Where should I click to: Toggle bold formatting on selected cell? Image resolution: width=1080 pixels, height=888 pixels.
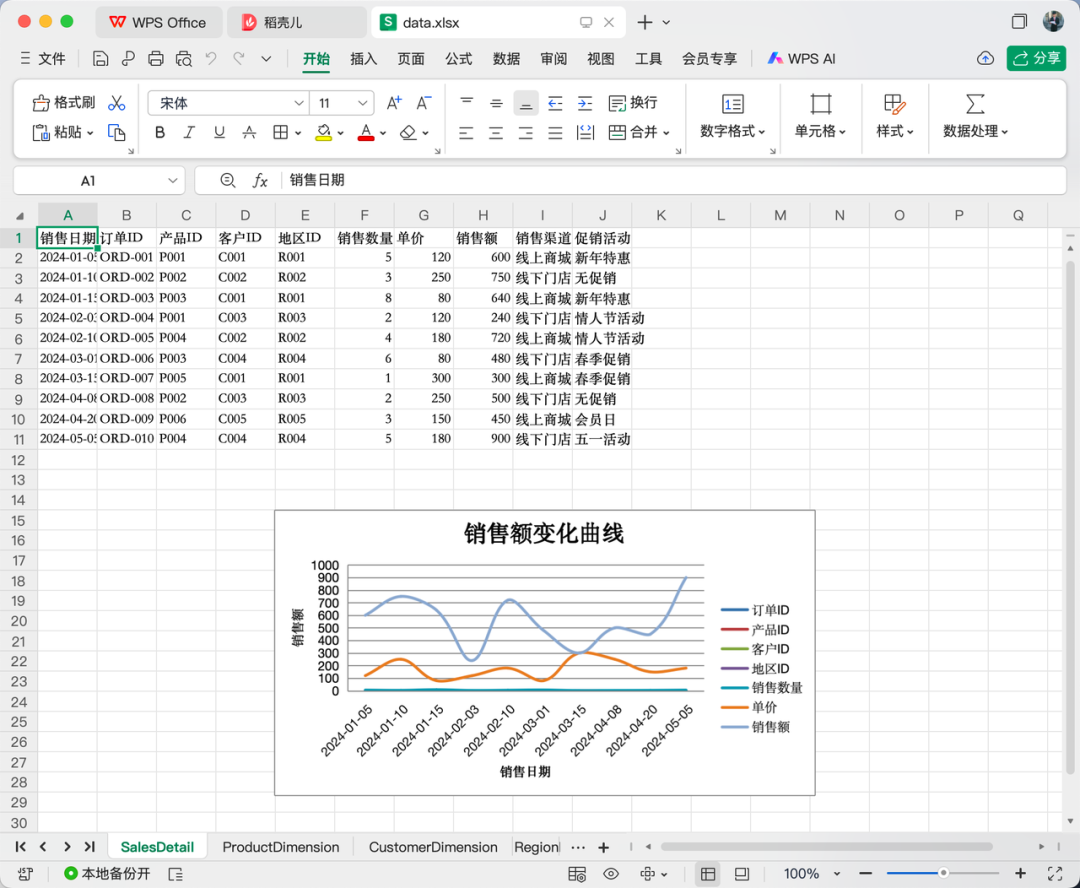pos(159,132)
